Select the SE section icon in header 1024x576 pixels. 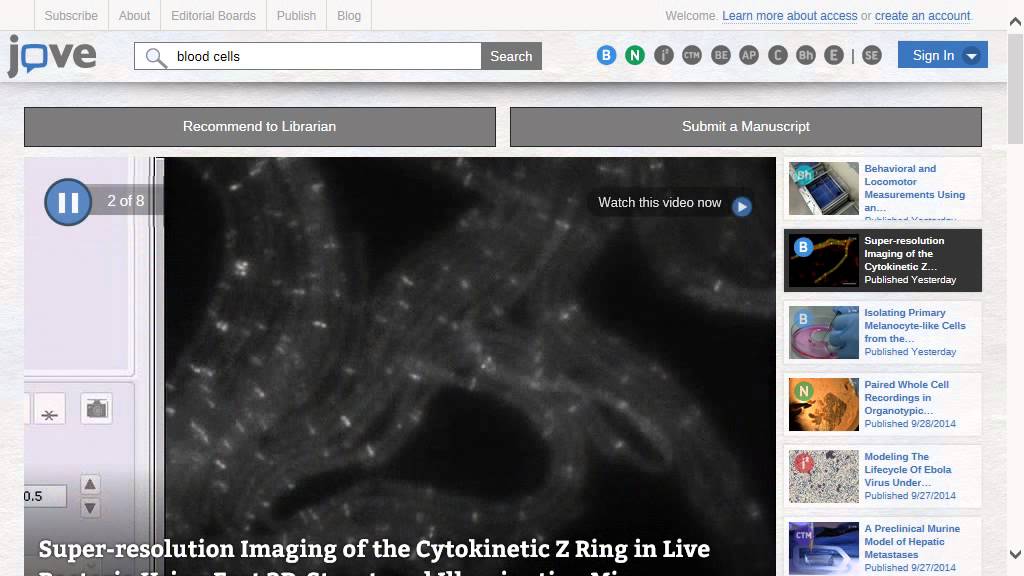[871, 56]
